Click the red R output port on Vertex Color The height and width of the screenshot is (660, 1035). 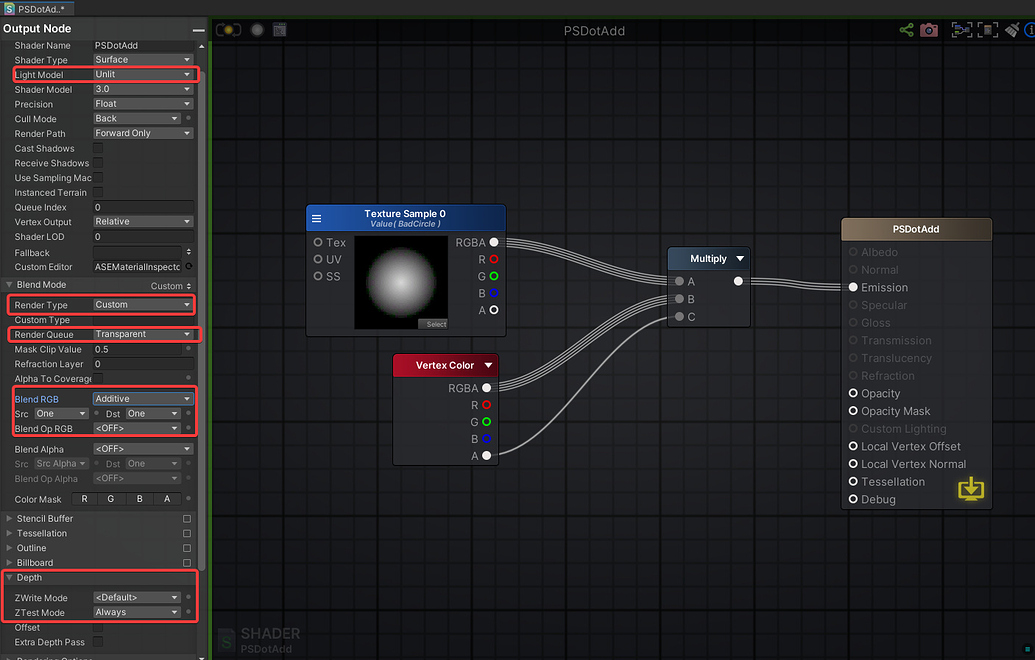click(486, 404)
